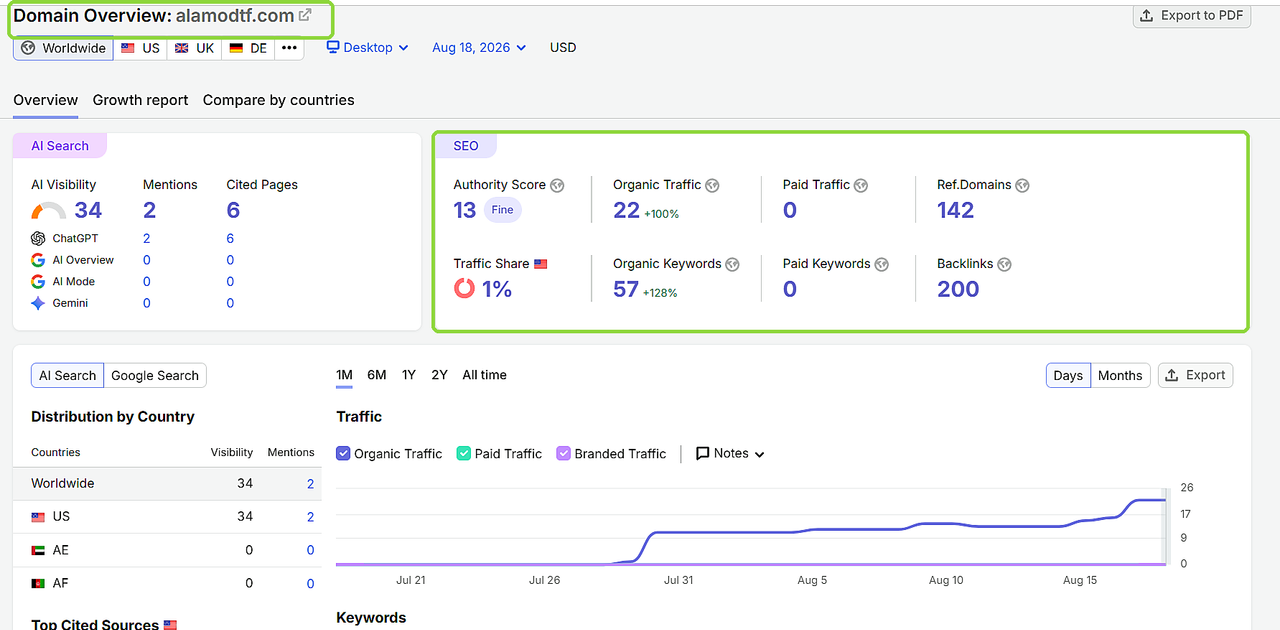Click Export to PDF button

1192,15
